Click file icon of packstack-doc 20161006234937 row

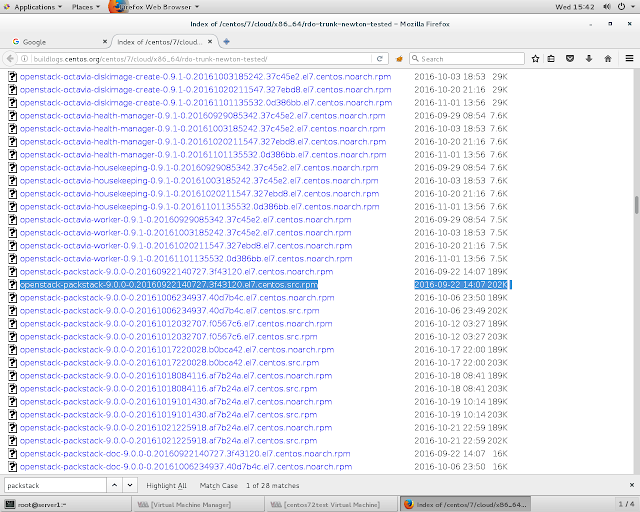point(13,467)
